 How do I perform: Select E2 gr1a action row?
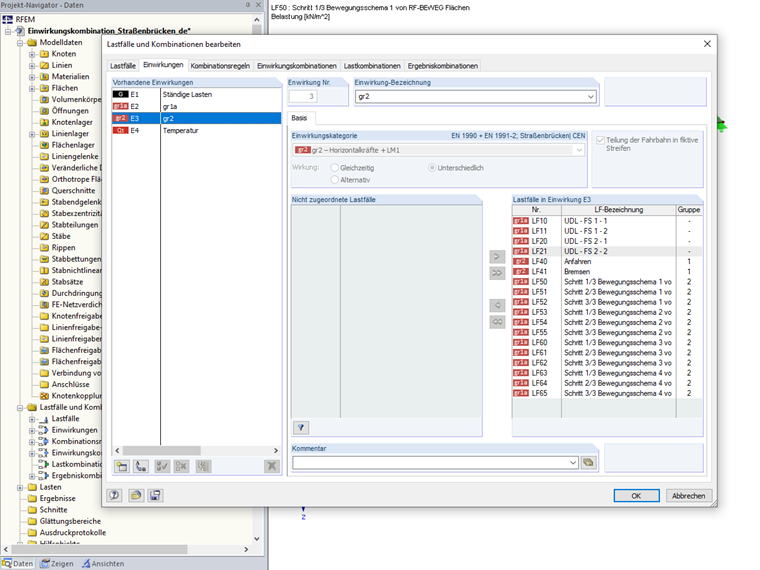[x=196, y=107]
